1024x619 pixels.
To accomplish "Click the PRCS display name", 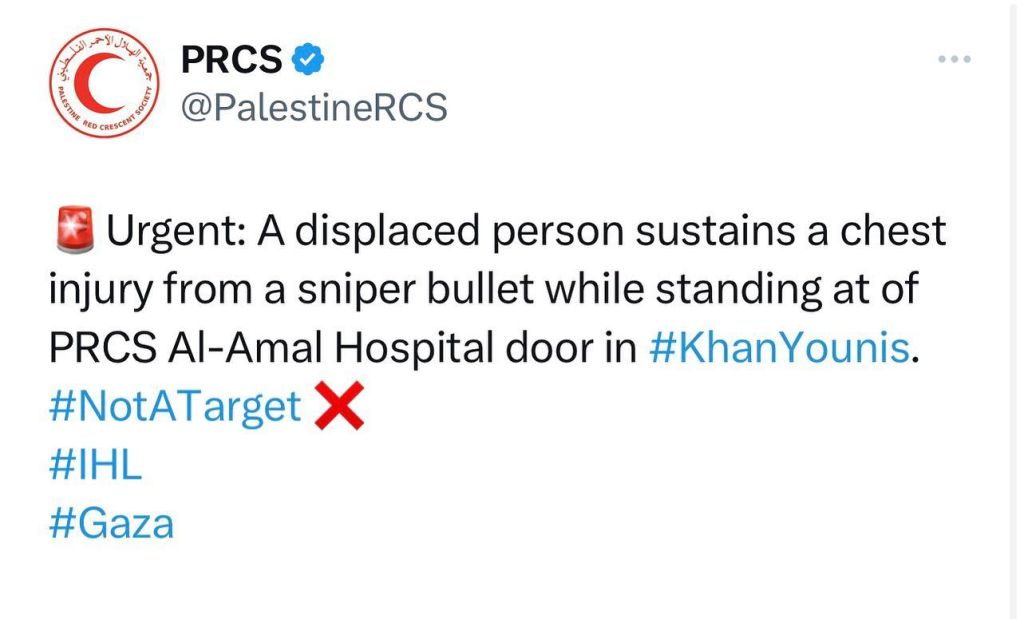I will (x=232, y=59).
